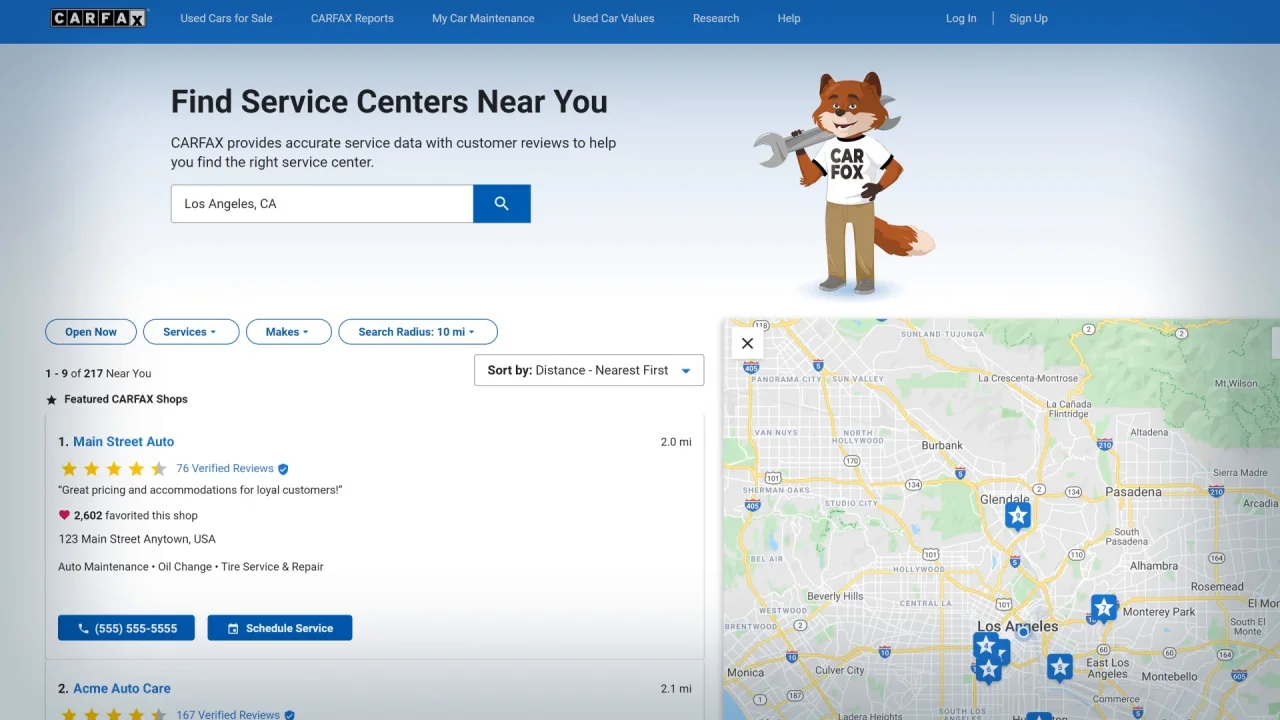Select map marker number 7 near Monterey Park

1104,608
